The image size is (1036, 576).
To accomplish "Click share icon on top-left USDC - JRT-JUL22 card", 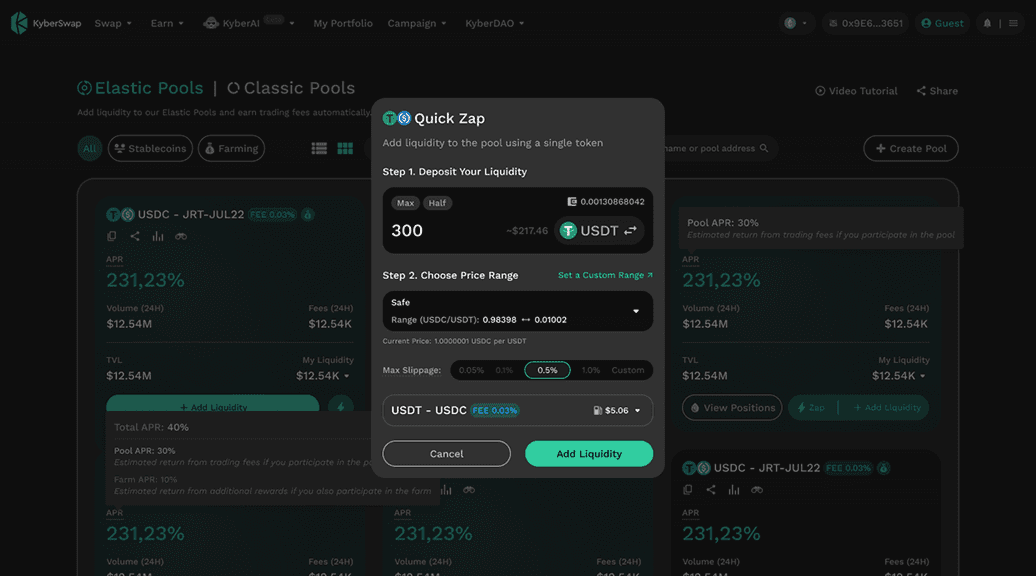I will point(135,236).
